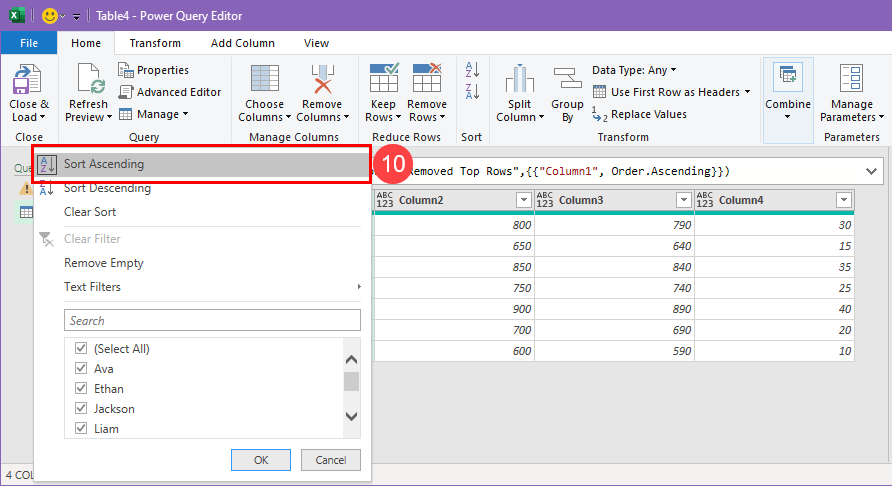Screen dimensions: 892x486
Task: Toggle the (Select All) checkbox
Action: point(81,348)
